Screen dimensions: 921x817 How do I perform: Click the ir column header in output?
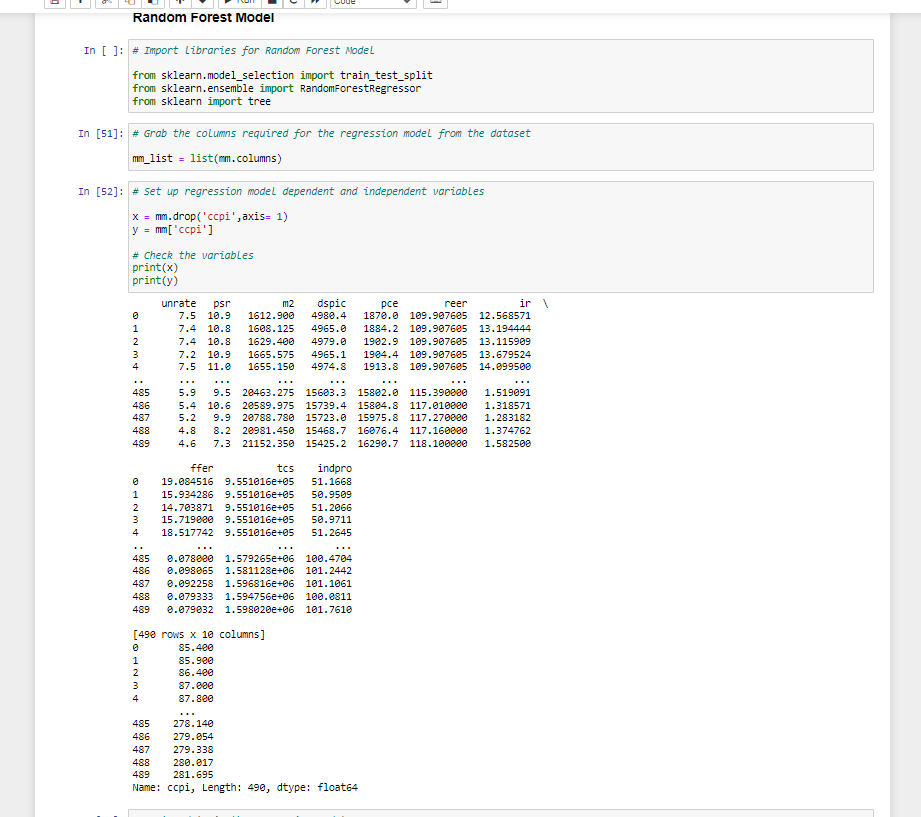525,304
